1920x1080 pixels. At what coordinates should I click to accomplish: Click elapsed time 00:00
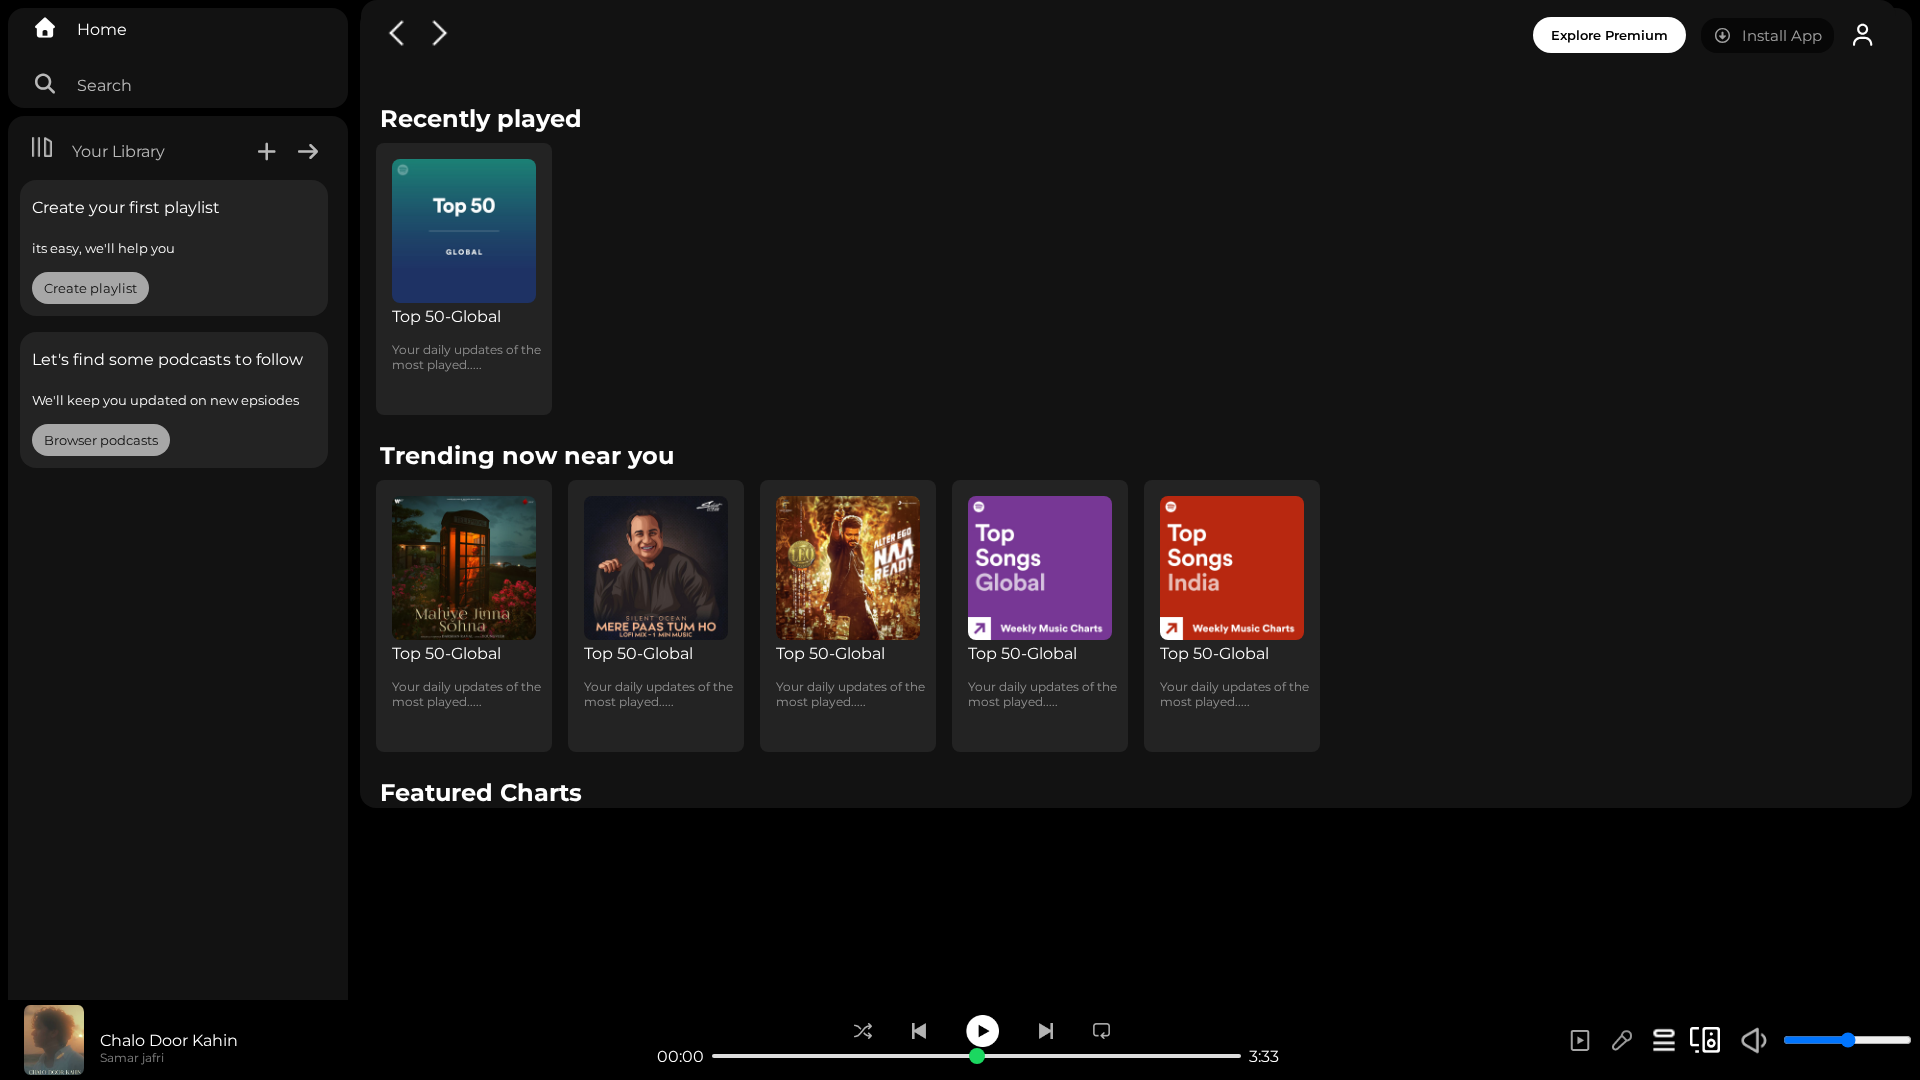coord(680,1057)
